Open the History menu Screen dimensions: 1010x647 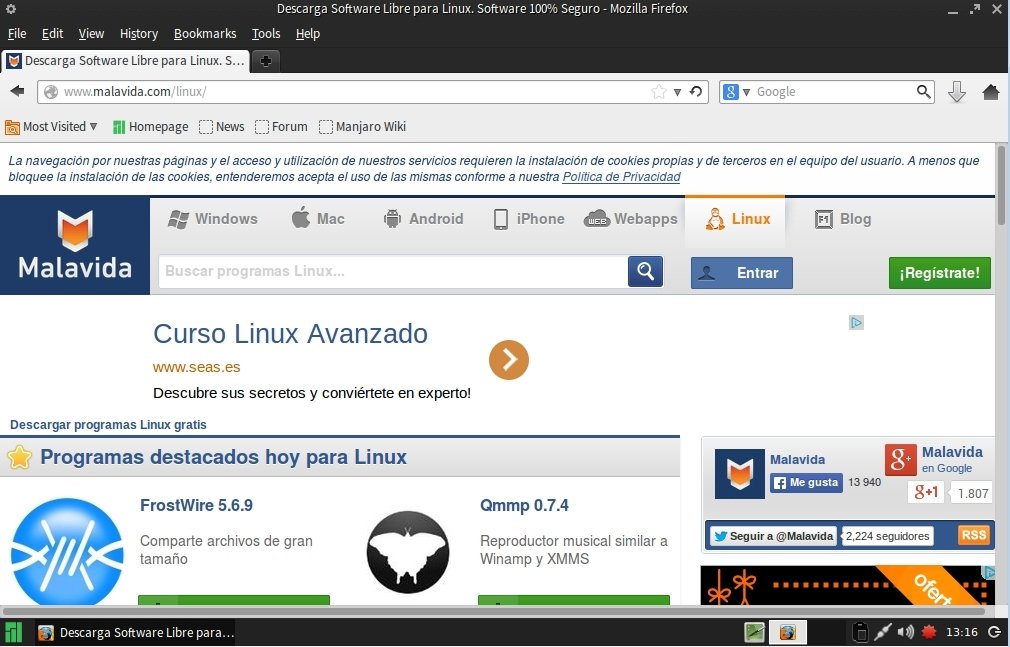(138, 34)
